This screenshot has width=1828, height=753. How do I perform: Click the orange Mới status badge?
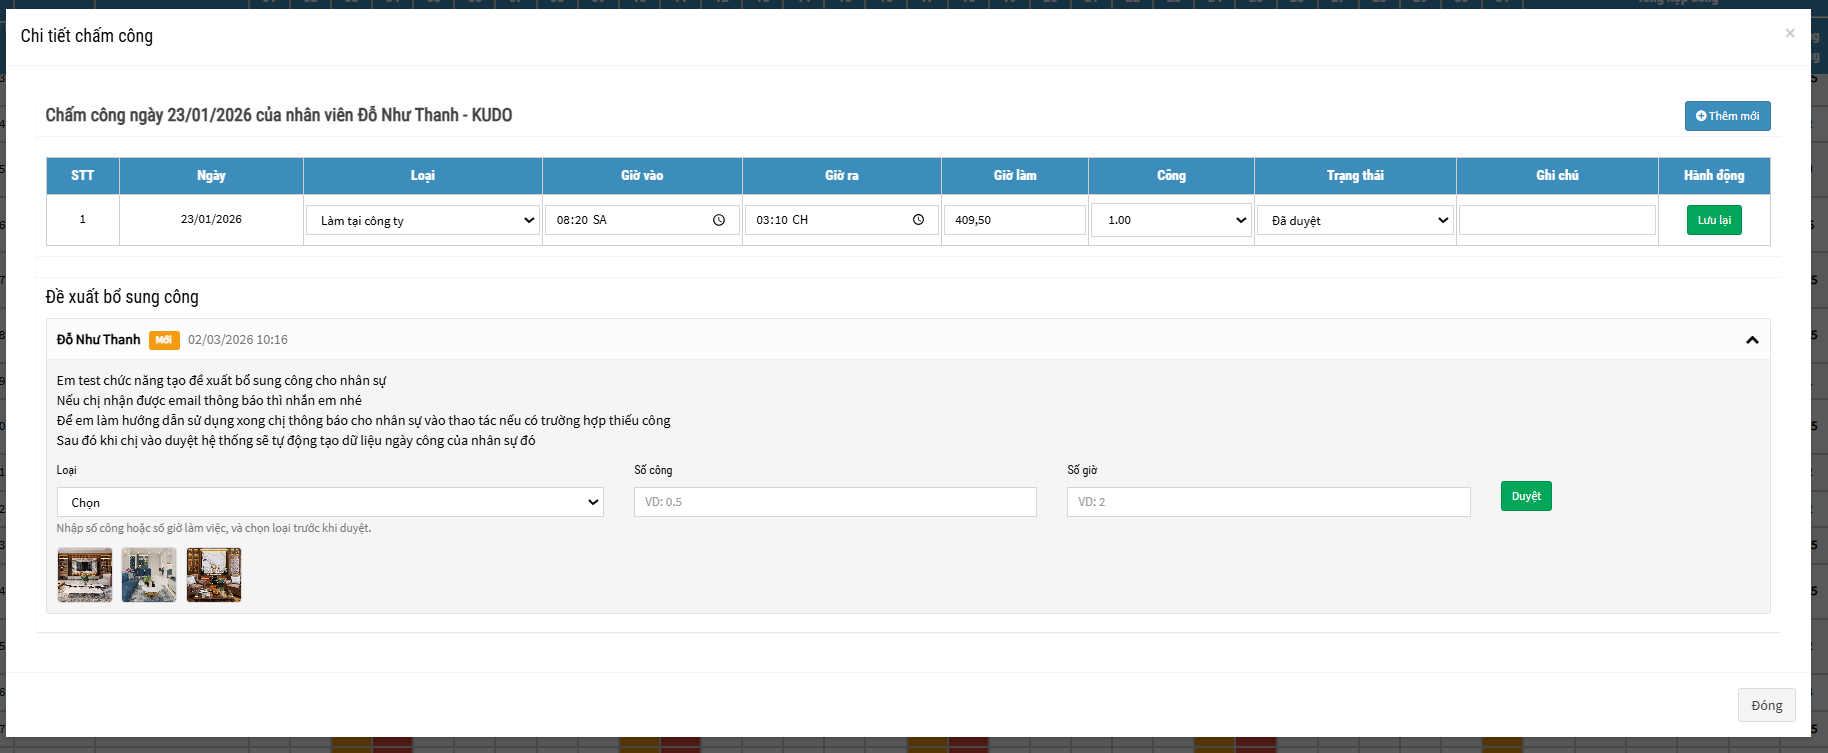(x=164, y=340)
